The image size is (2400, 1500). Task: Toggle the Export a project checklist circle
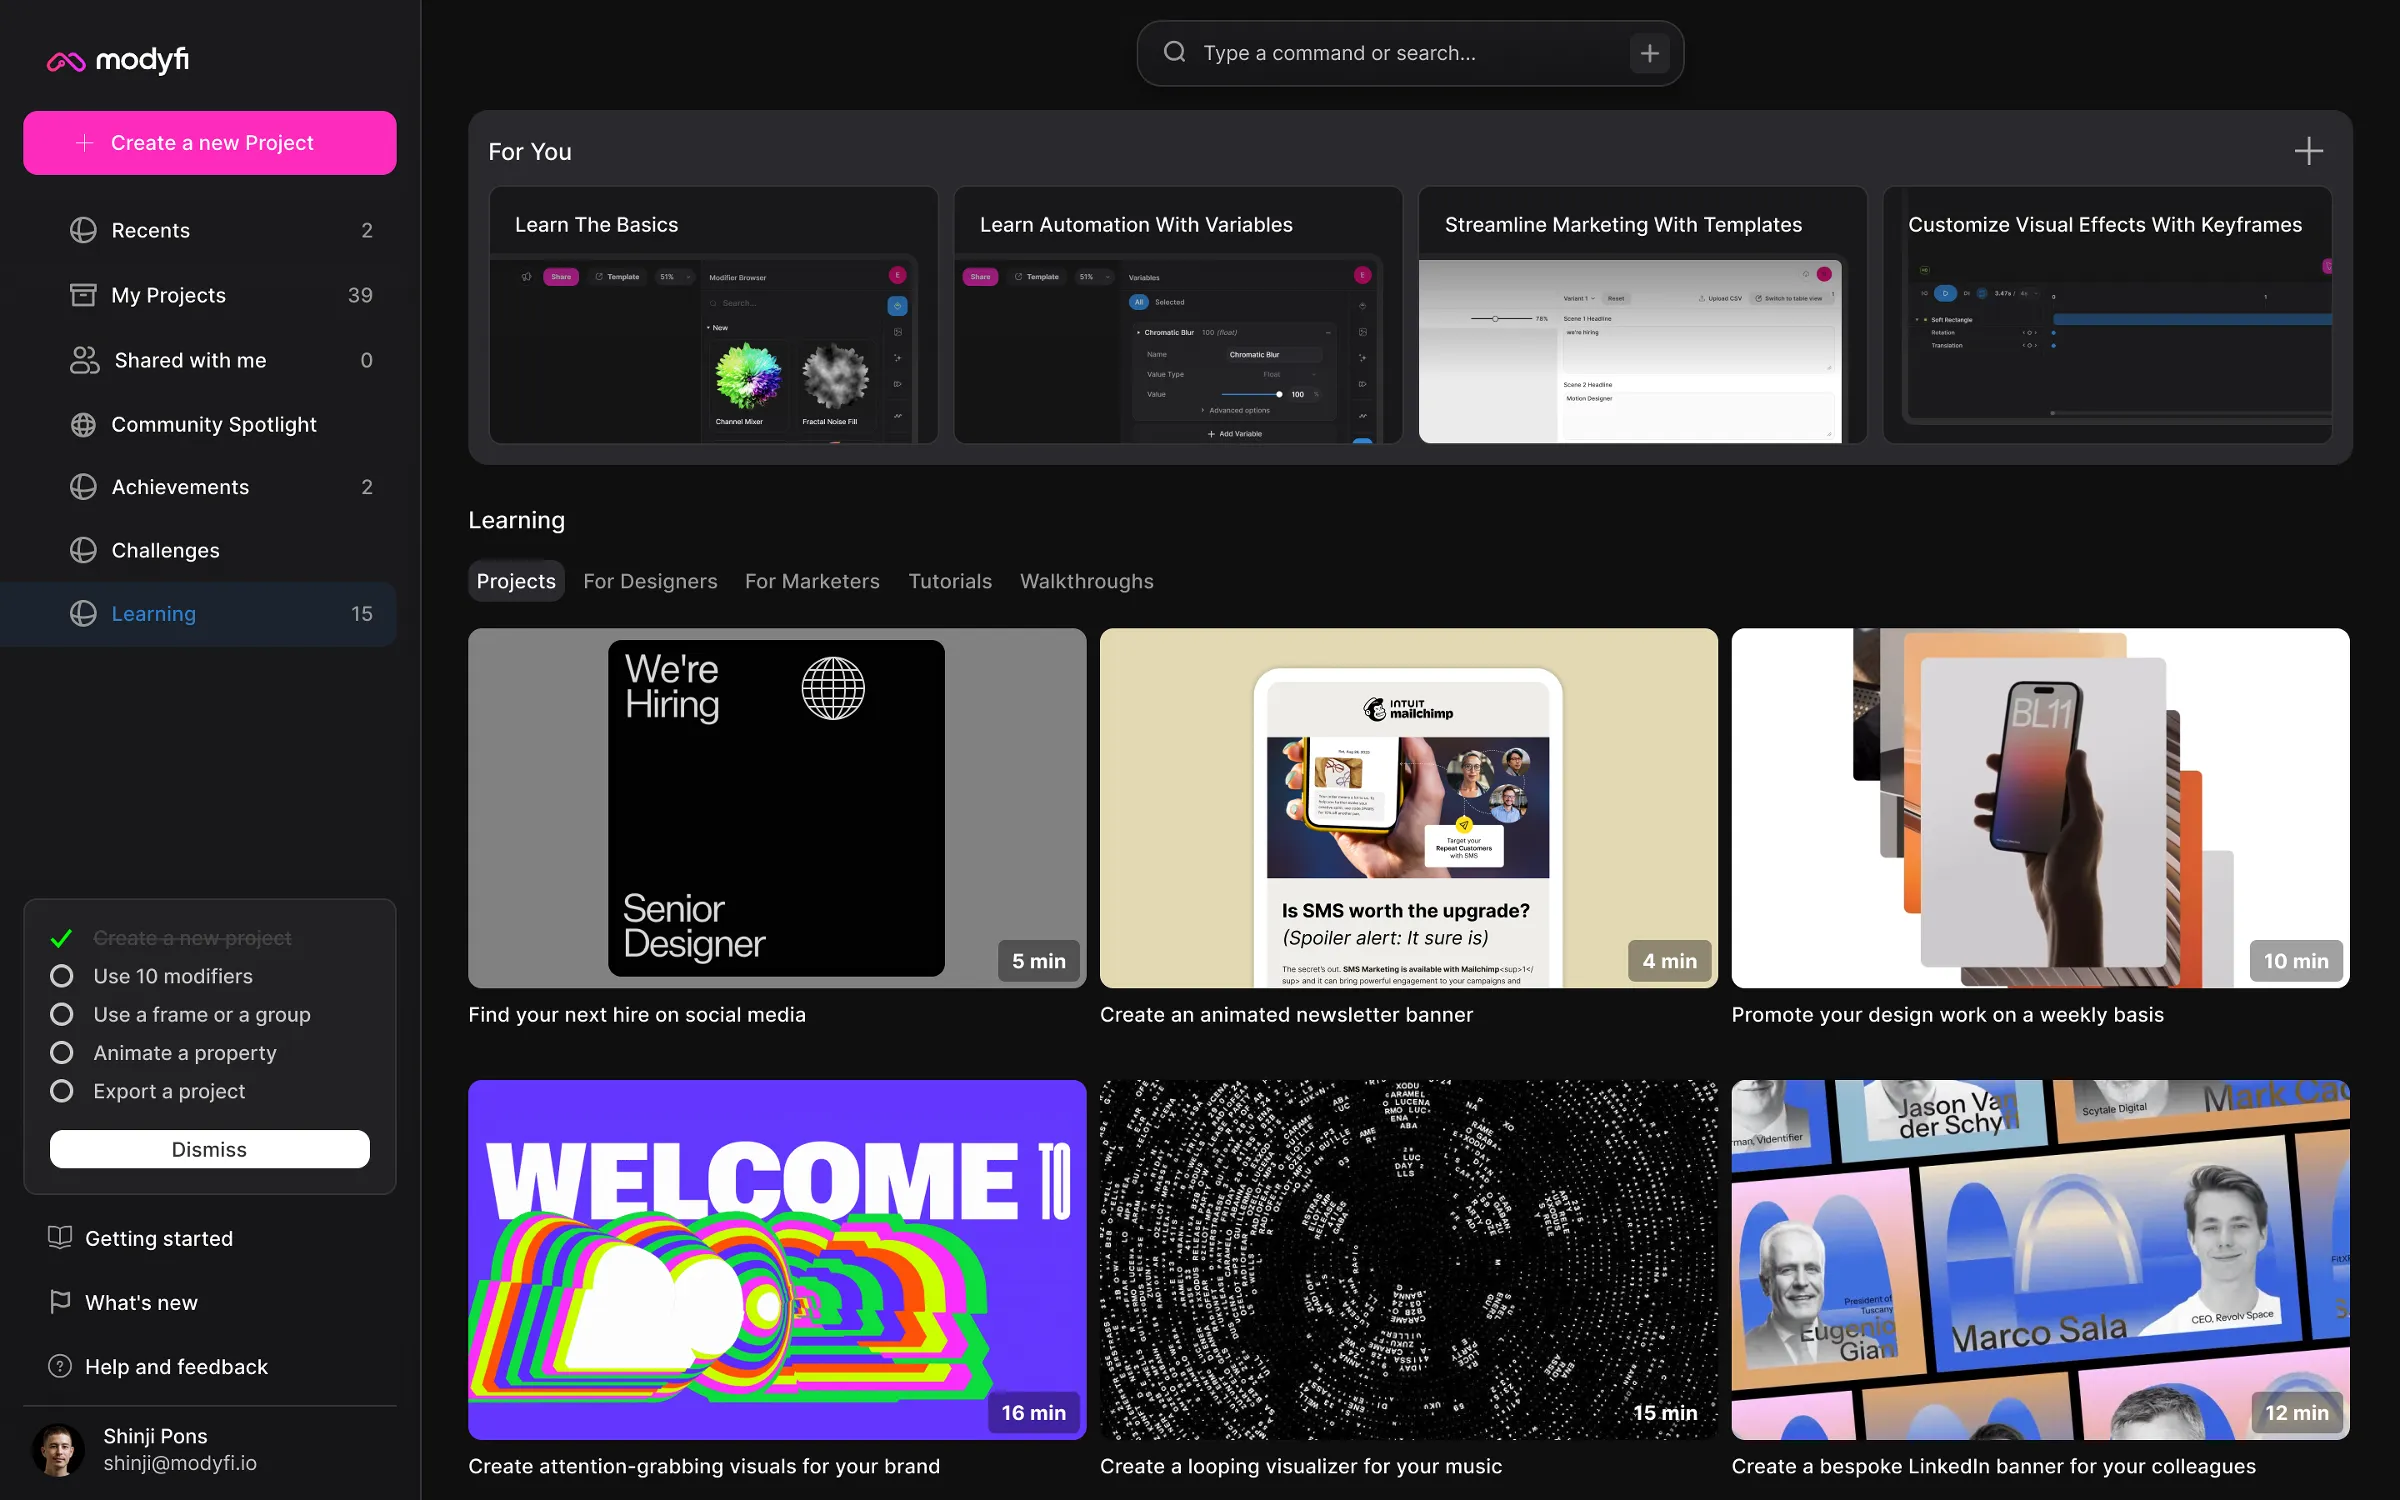pos(62,1091)
